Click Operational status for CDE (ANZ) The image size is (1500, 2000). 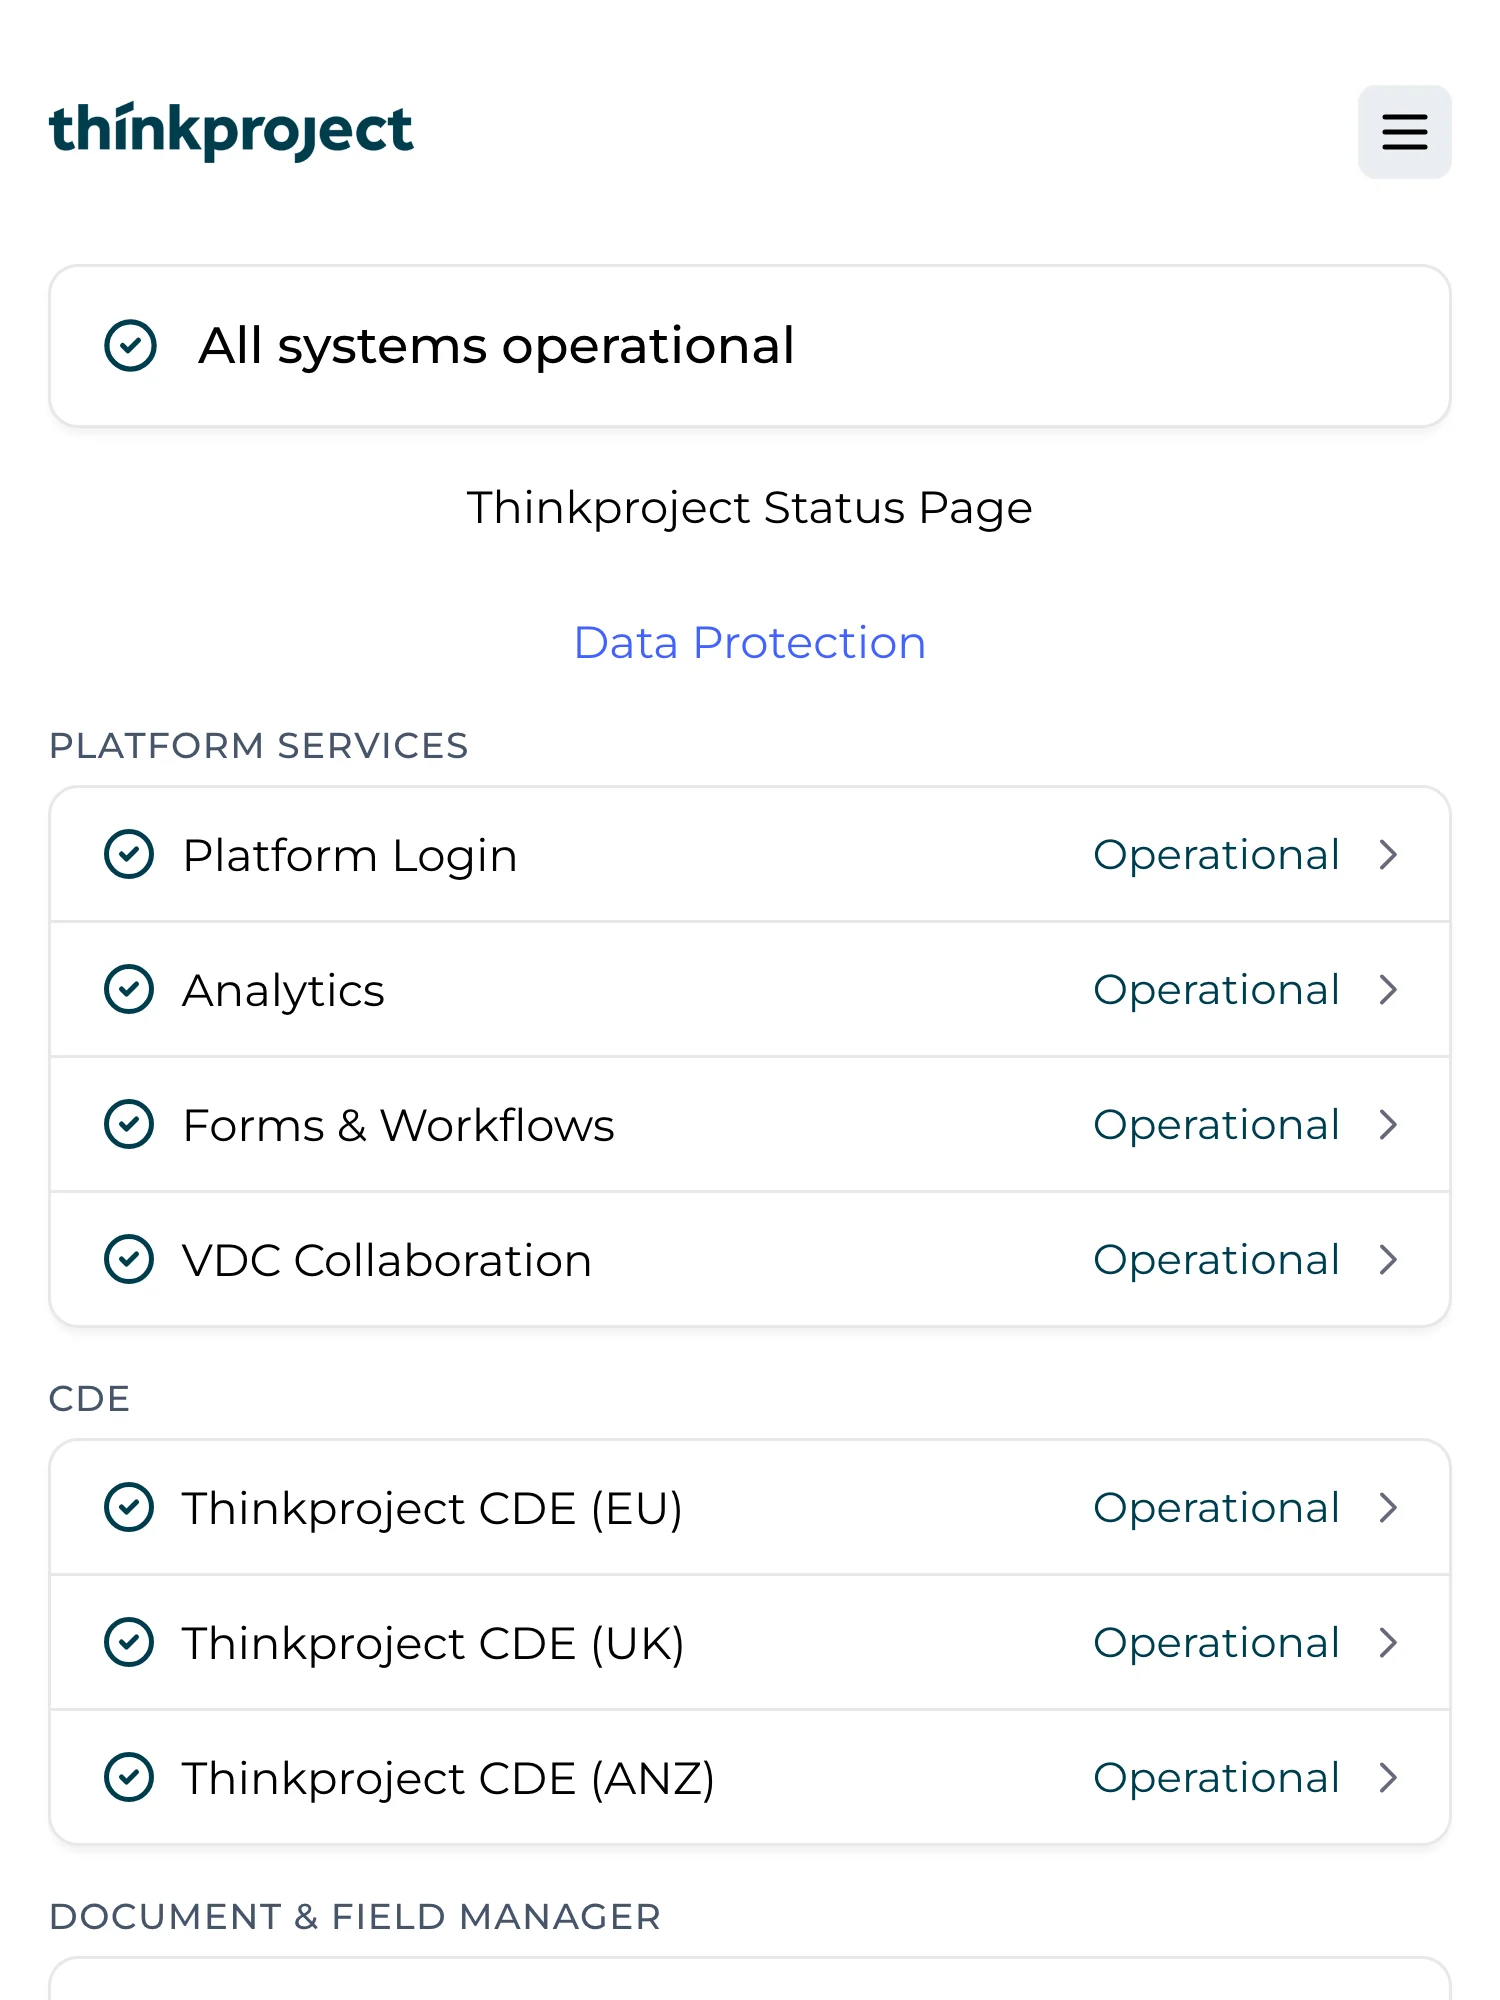pyautogui.click(x=1216, y=1779)
